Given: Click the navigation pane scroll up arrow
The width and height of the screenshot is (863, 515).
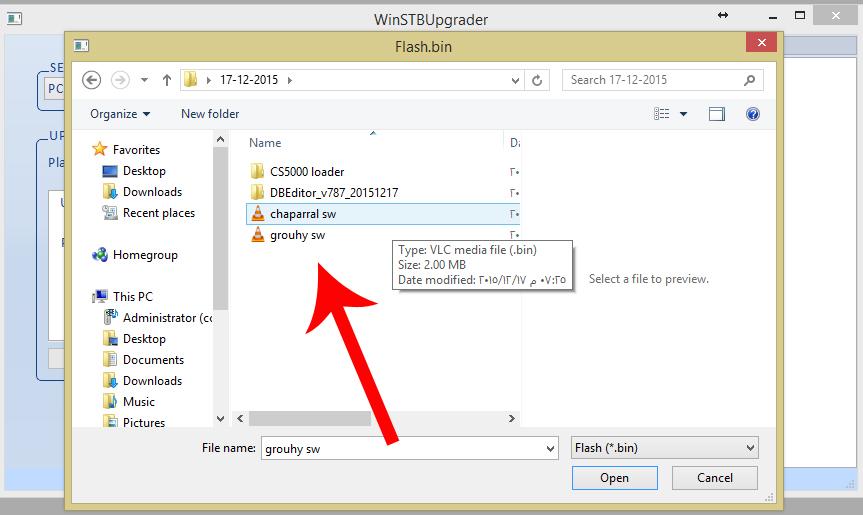Looking at the screenshot, I should pos(221,140).
